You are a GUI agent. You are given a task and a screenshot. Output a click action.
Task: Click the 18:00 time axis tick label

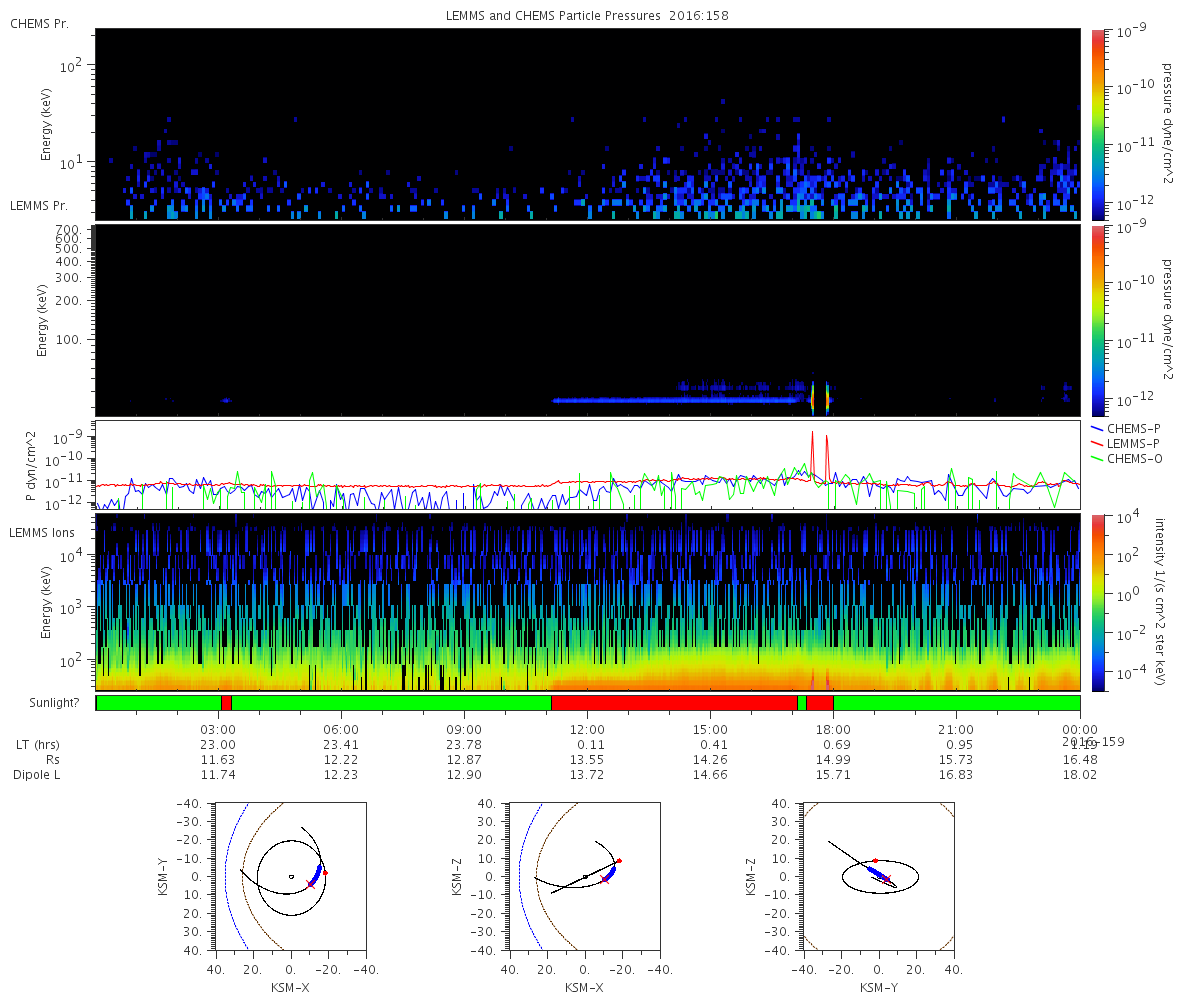[833, 729]
